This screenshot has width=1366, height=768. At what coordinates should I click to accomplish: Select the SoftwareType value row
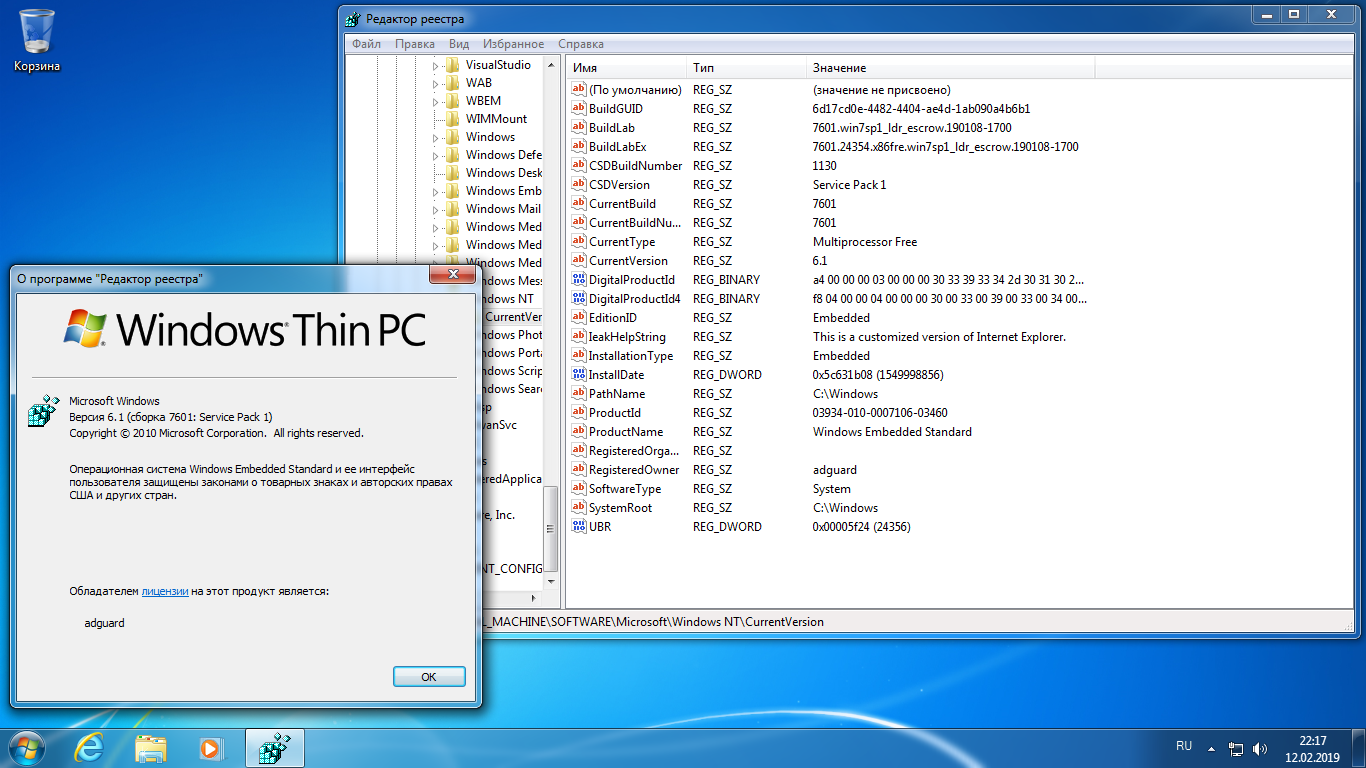pos(830,488)
